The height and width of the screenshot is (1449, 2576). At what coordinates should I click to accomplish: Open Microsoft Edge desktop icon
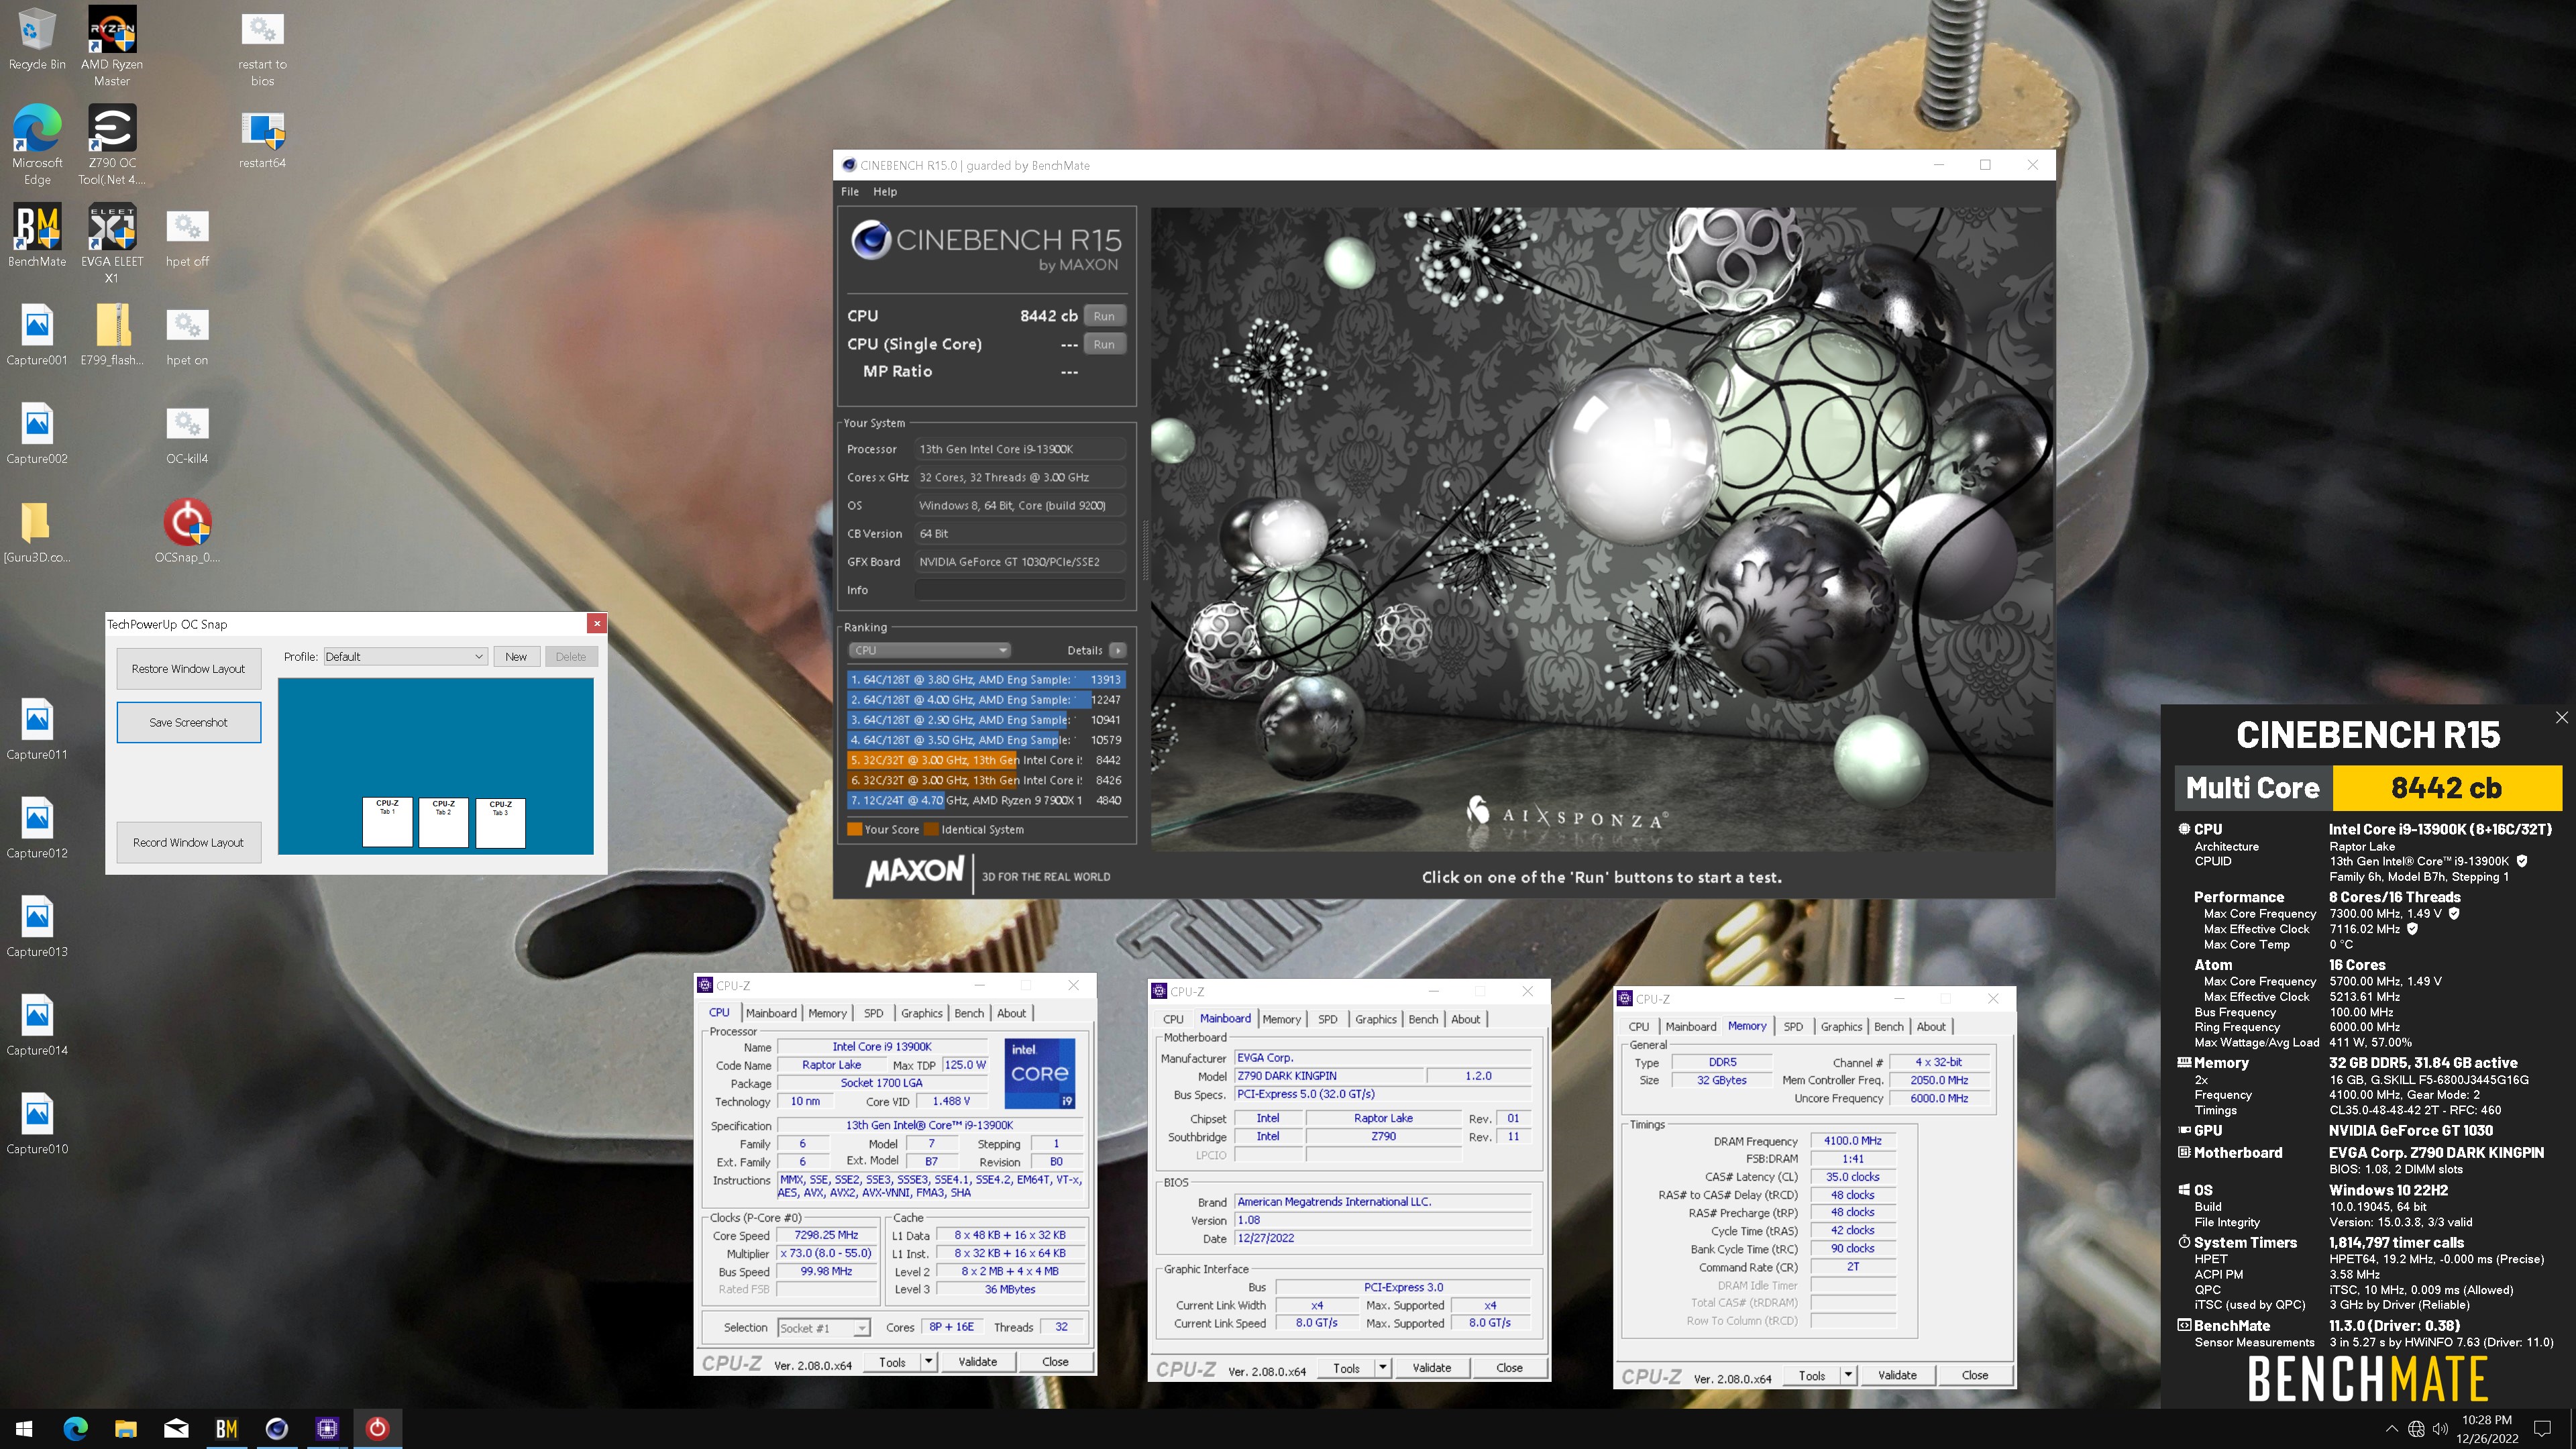click(37, 144)
